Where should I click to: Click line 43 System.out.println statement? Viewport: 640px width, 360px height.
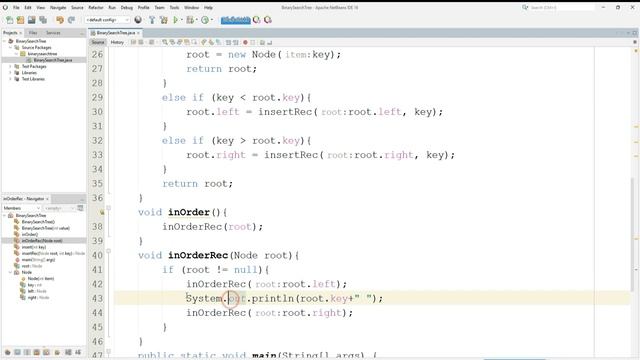point(284,298)
